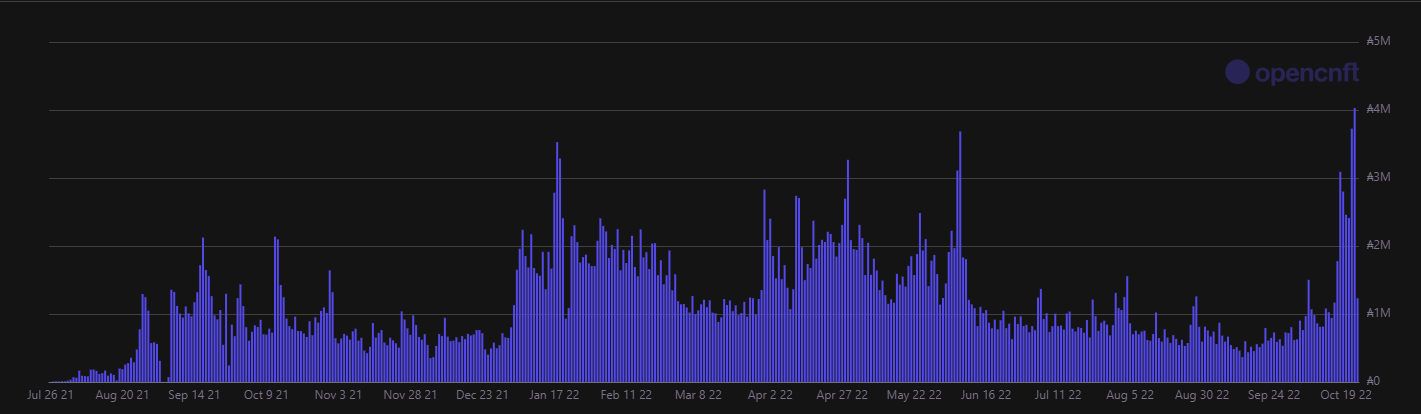Viewport: 1421px width, 414px height.
Task: Select the Jul 26 21 date label
Action: tap(50, 395)
